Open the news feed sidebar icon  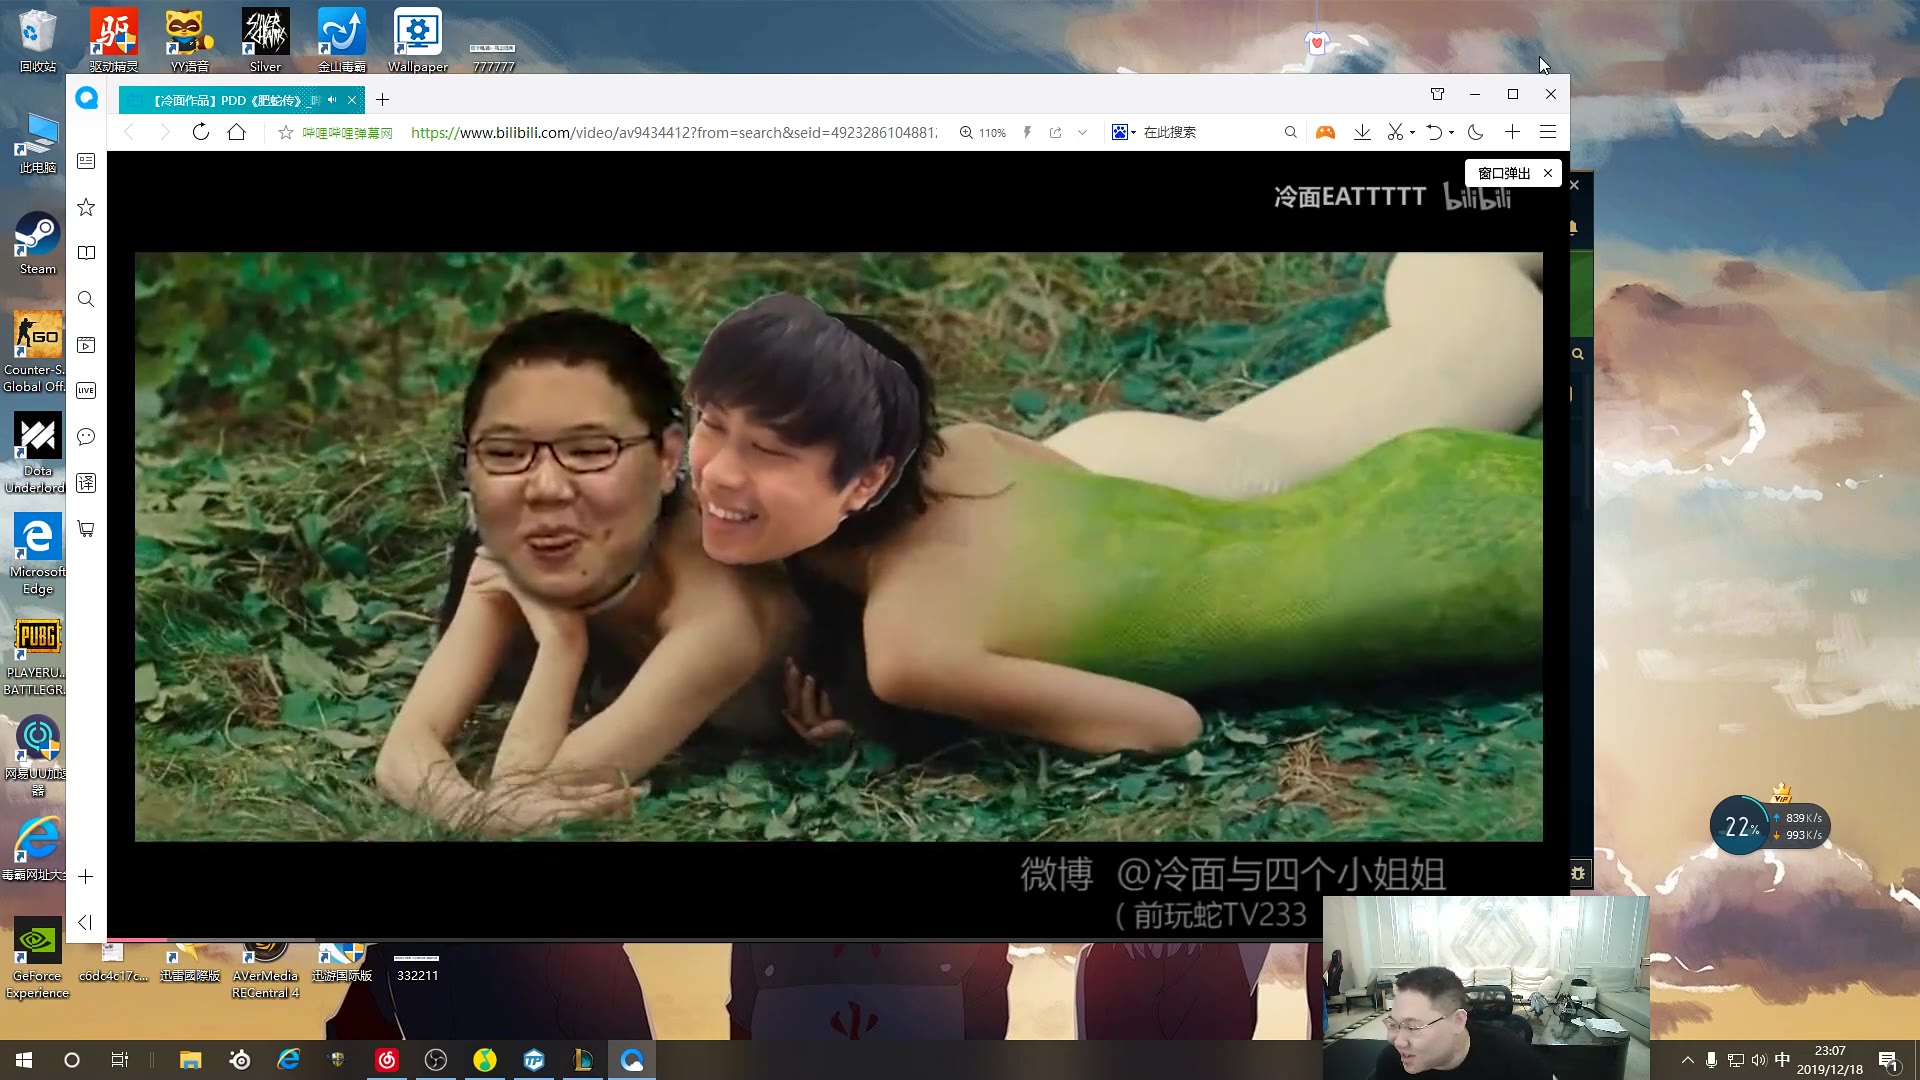(86, 161)
